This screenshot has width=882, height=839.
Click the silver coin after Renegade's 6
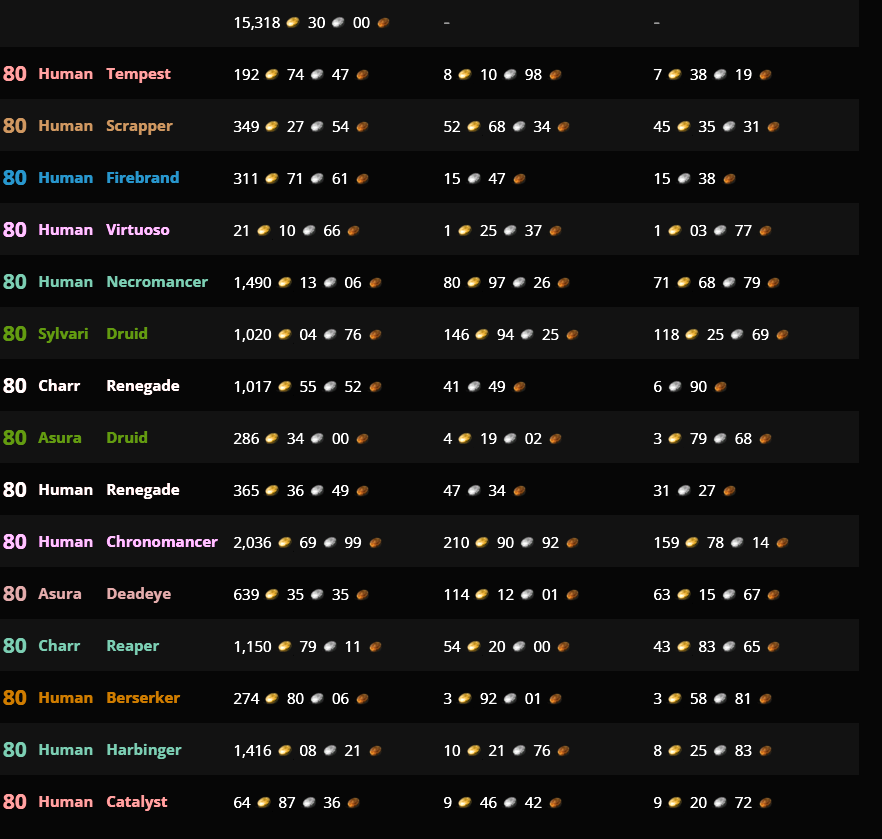point(675,386)
